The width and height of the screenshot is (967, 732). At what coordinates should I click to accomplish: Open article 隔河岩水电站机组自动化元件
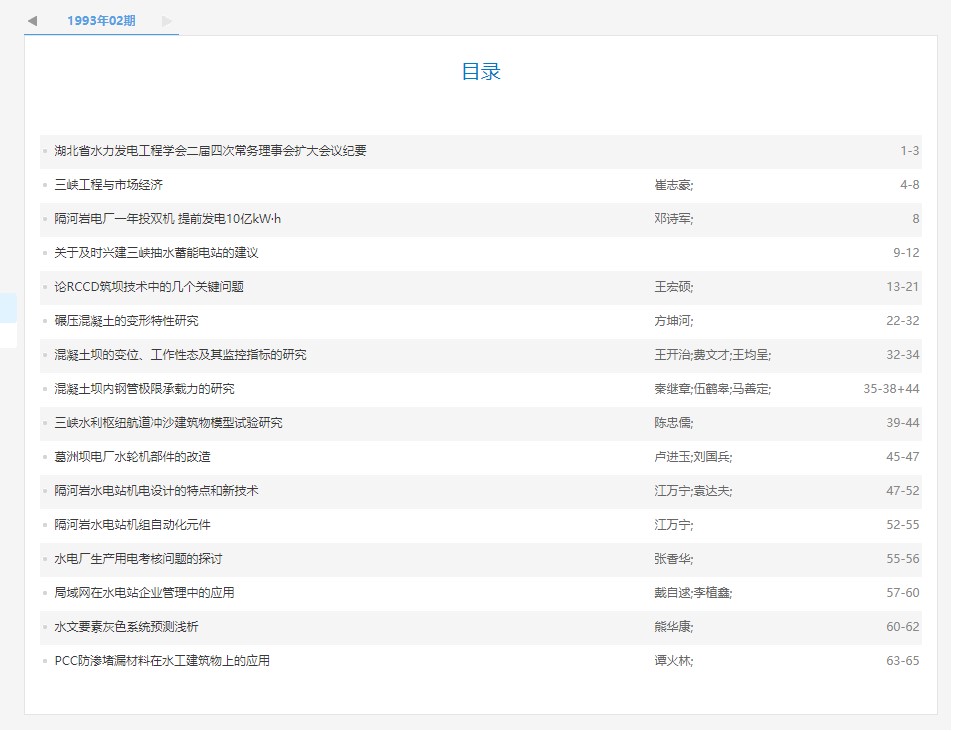point(133,525)
